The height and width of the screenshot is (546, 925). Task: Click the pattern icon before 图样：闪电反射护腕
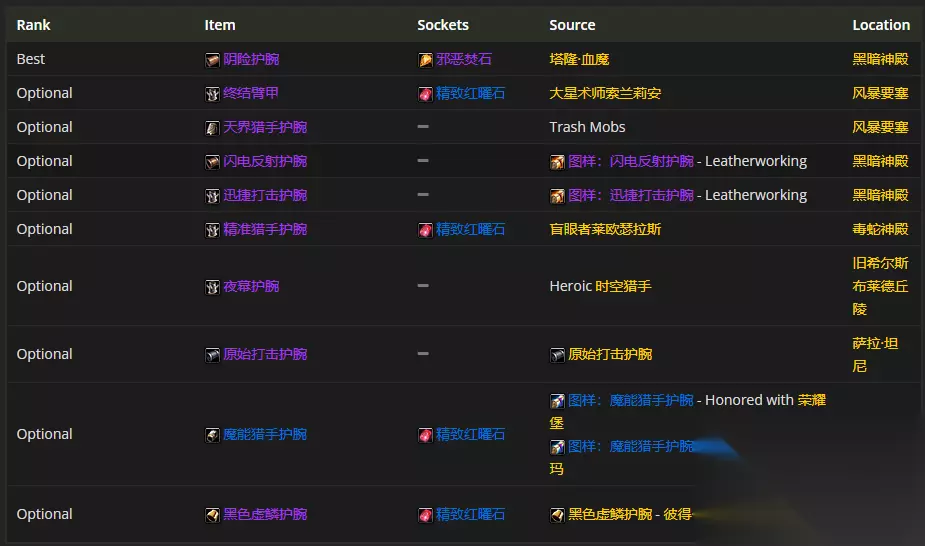(x=557, y=162)
